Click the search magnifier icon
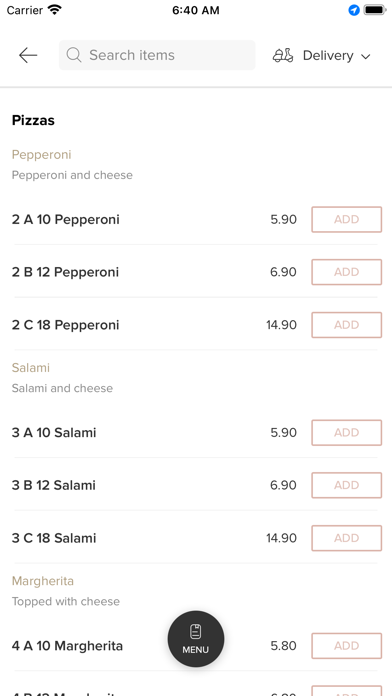Screen dimensions: 392x696 pyautogui.click(x=74, y=55)
